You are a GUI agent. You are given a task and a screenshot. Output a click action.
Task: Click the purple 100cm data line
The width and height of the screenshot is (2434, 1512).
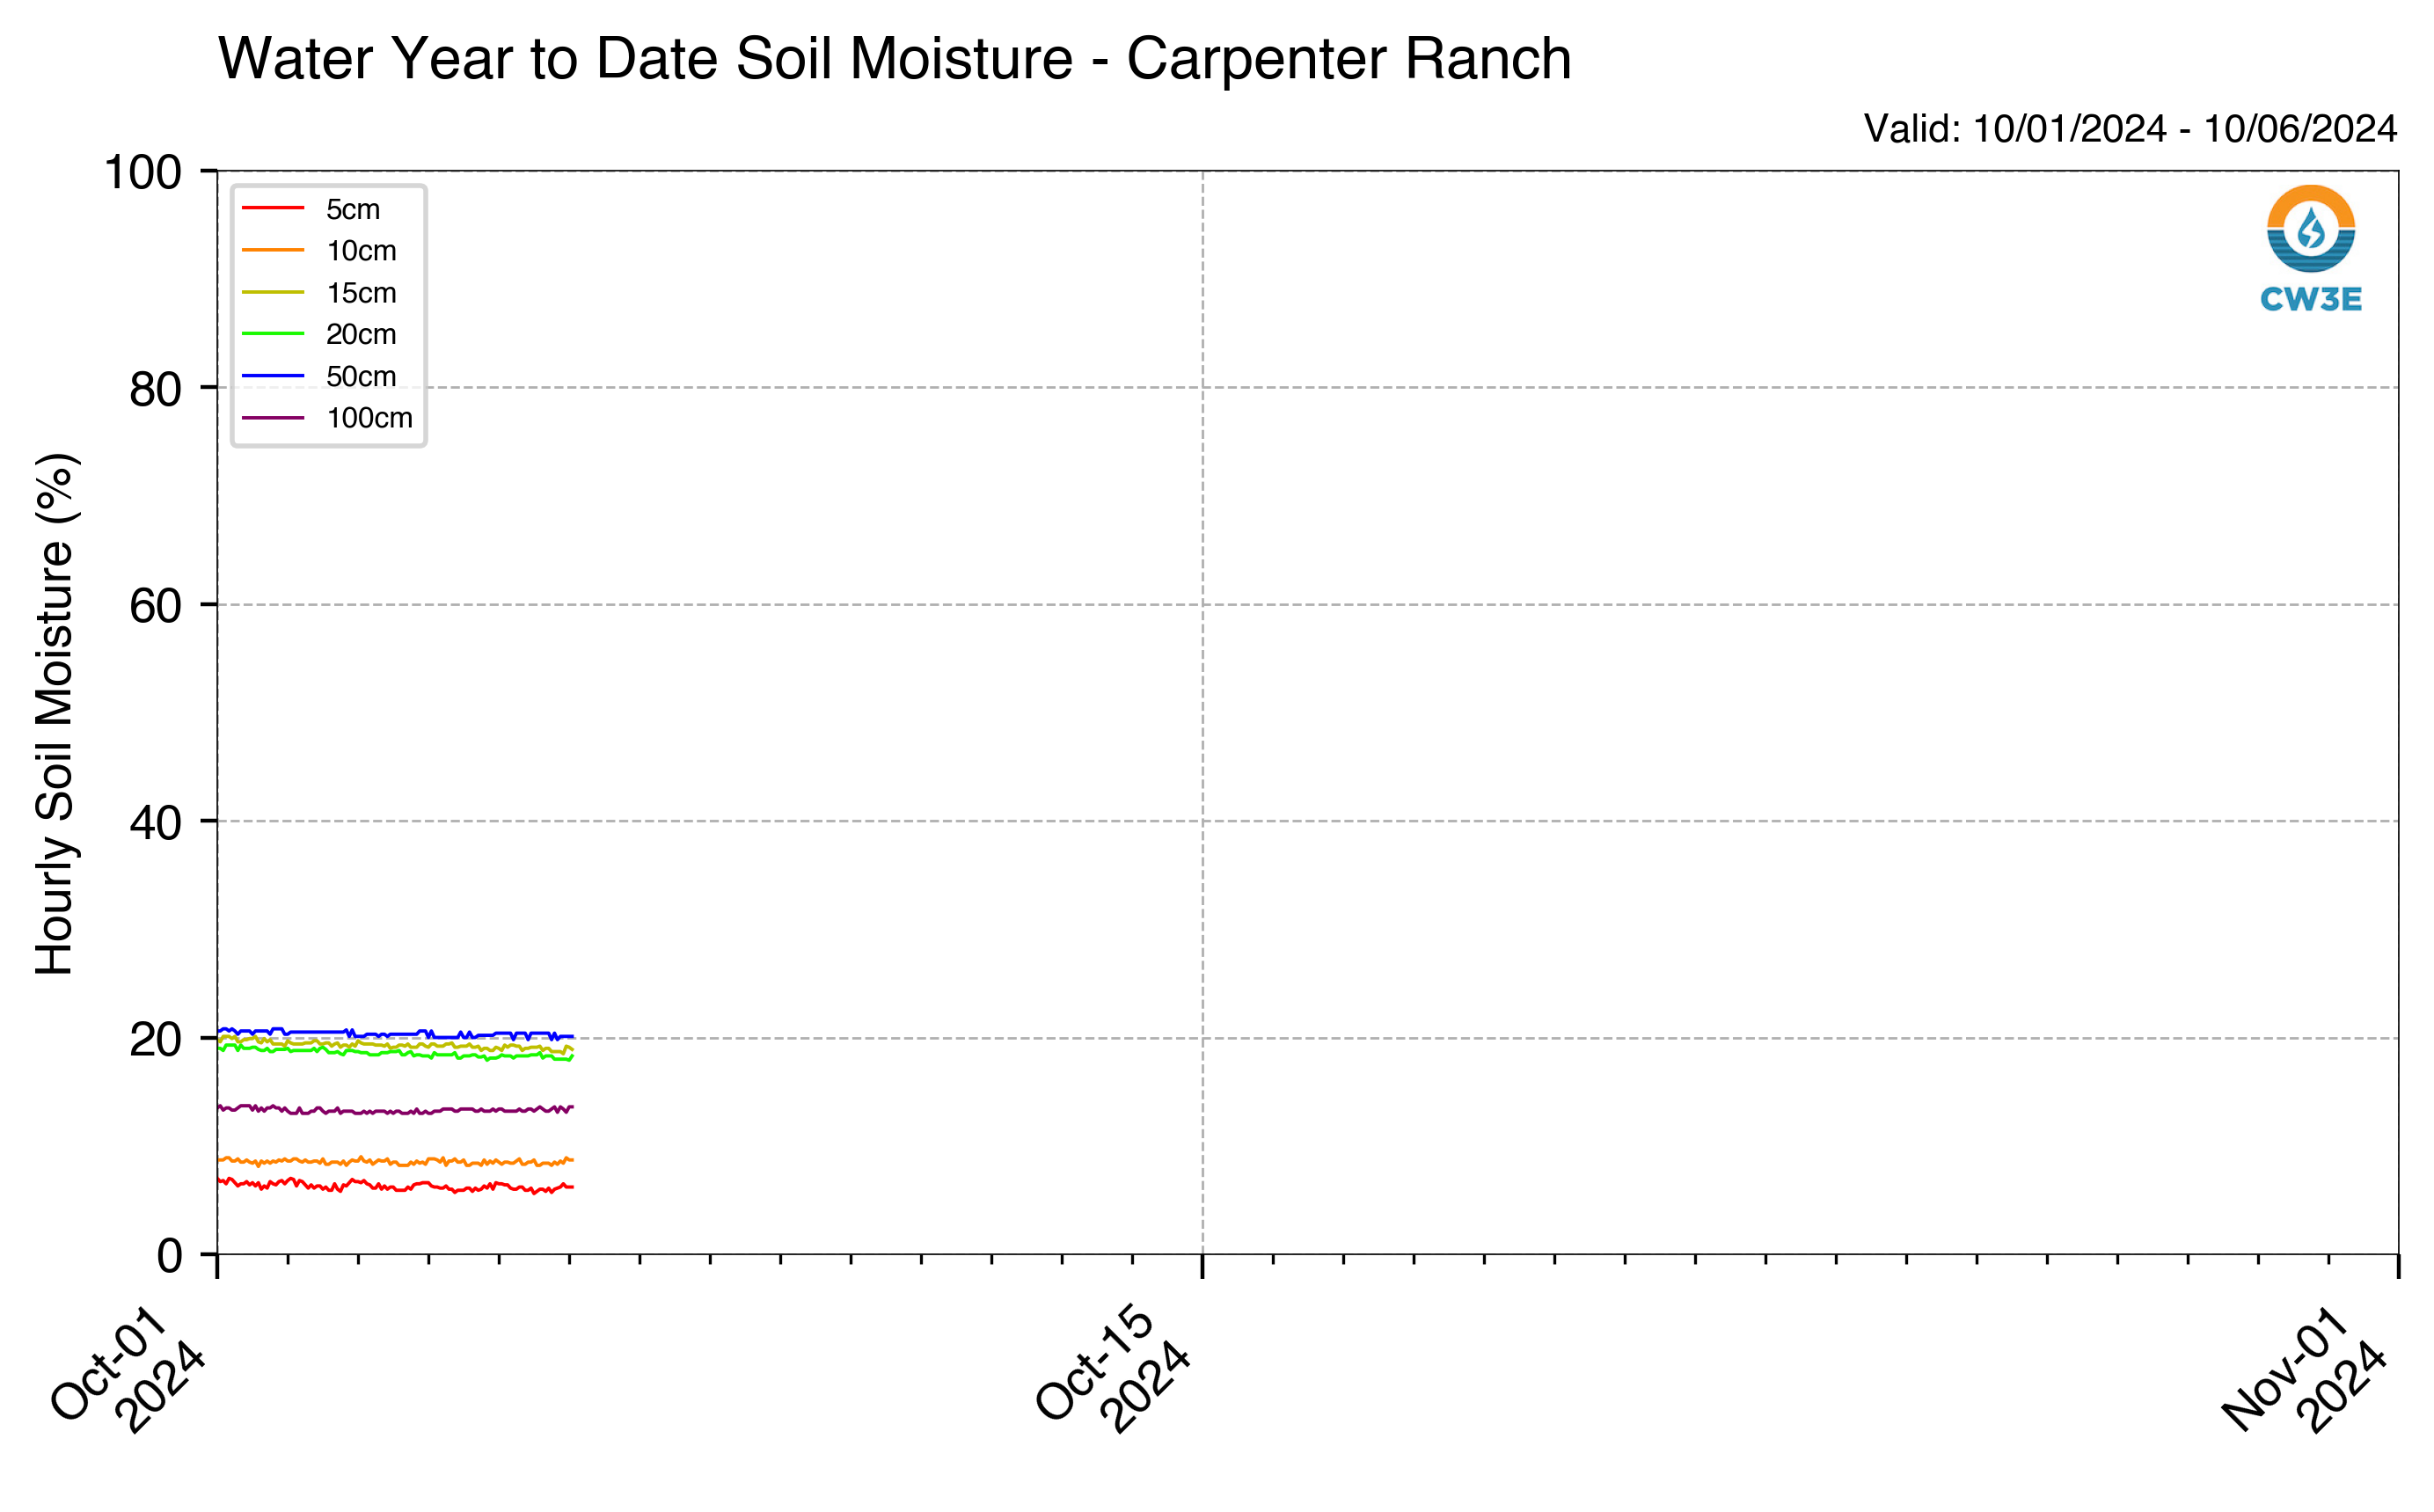tap(395, 1110)
